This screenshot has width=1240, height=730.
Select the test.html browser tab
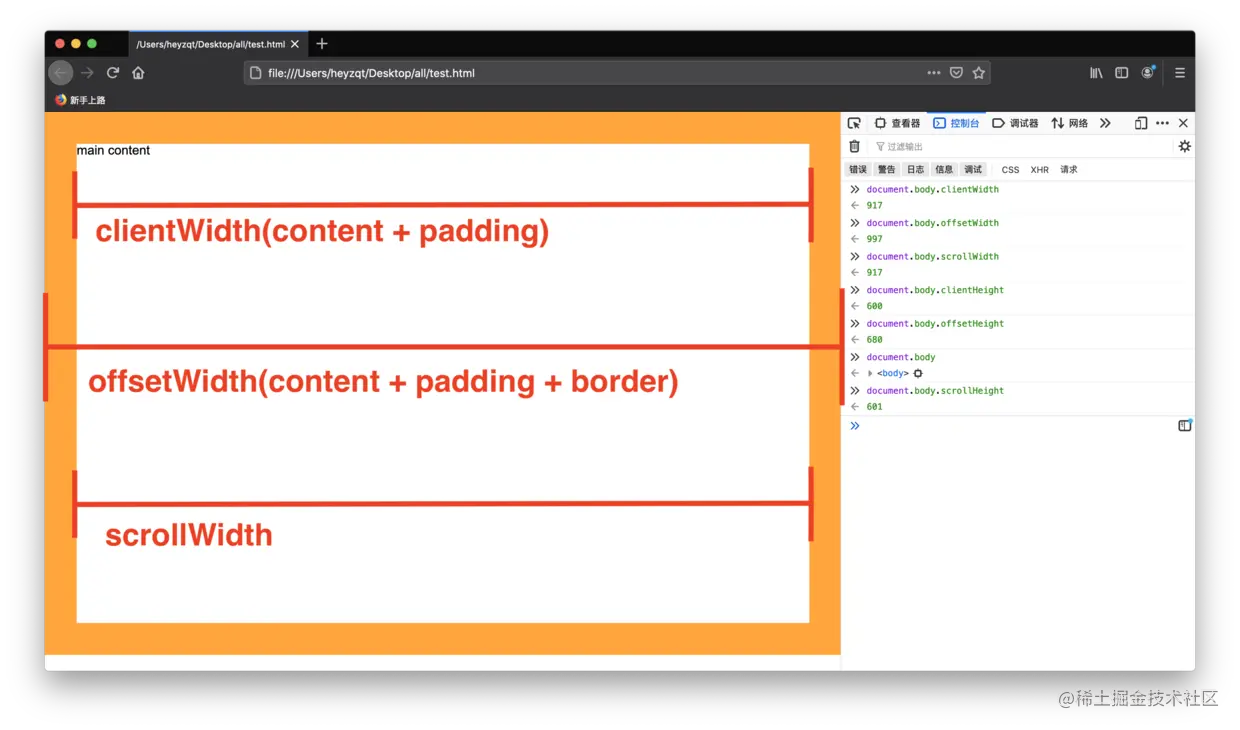218,44
